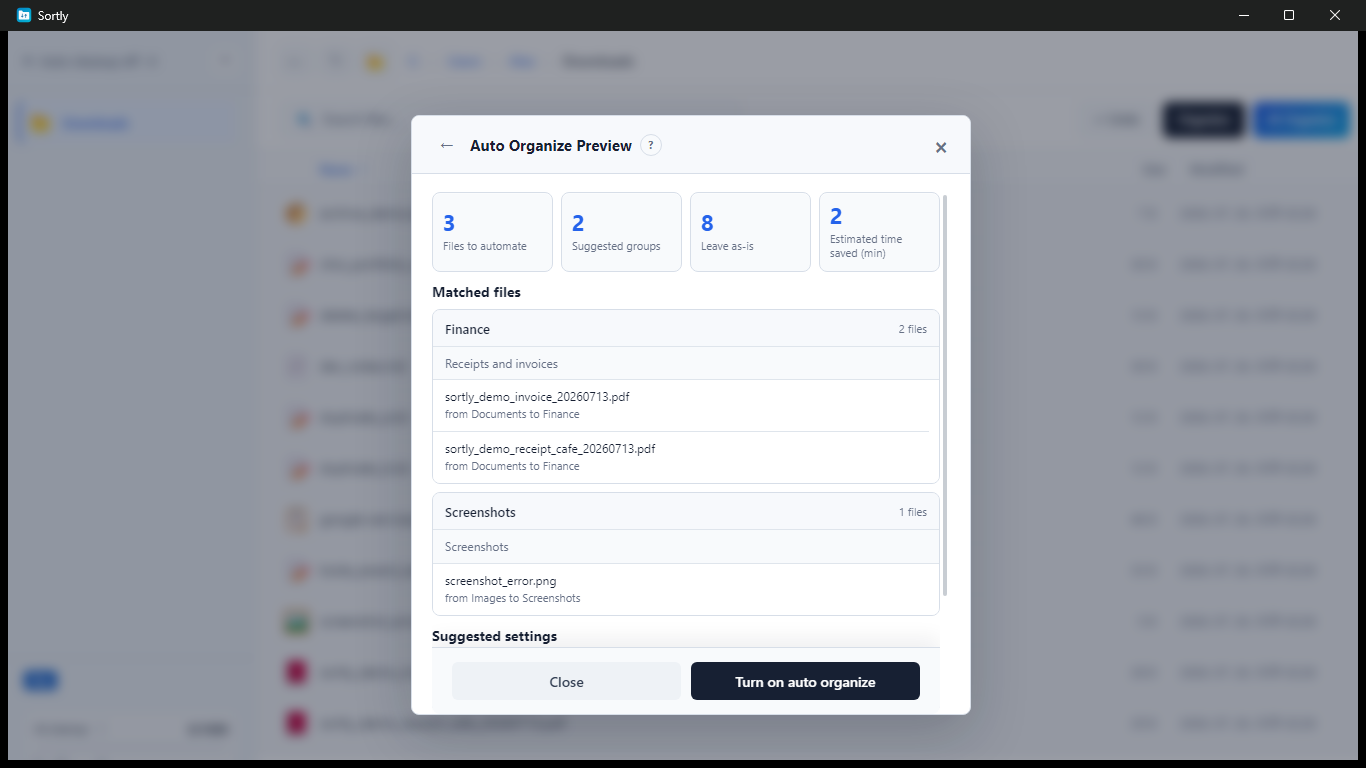Select screenshot_error.png file row

[x=686, y=589]
